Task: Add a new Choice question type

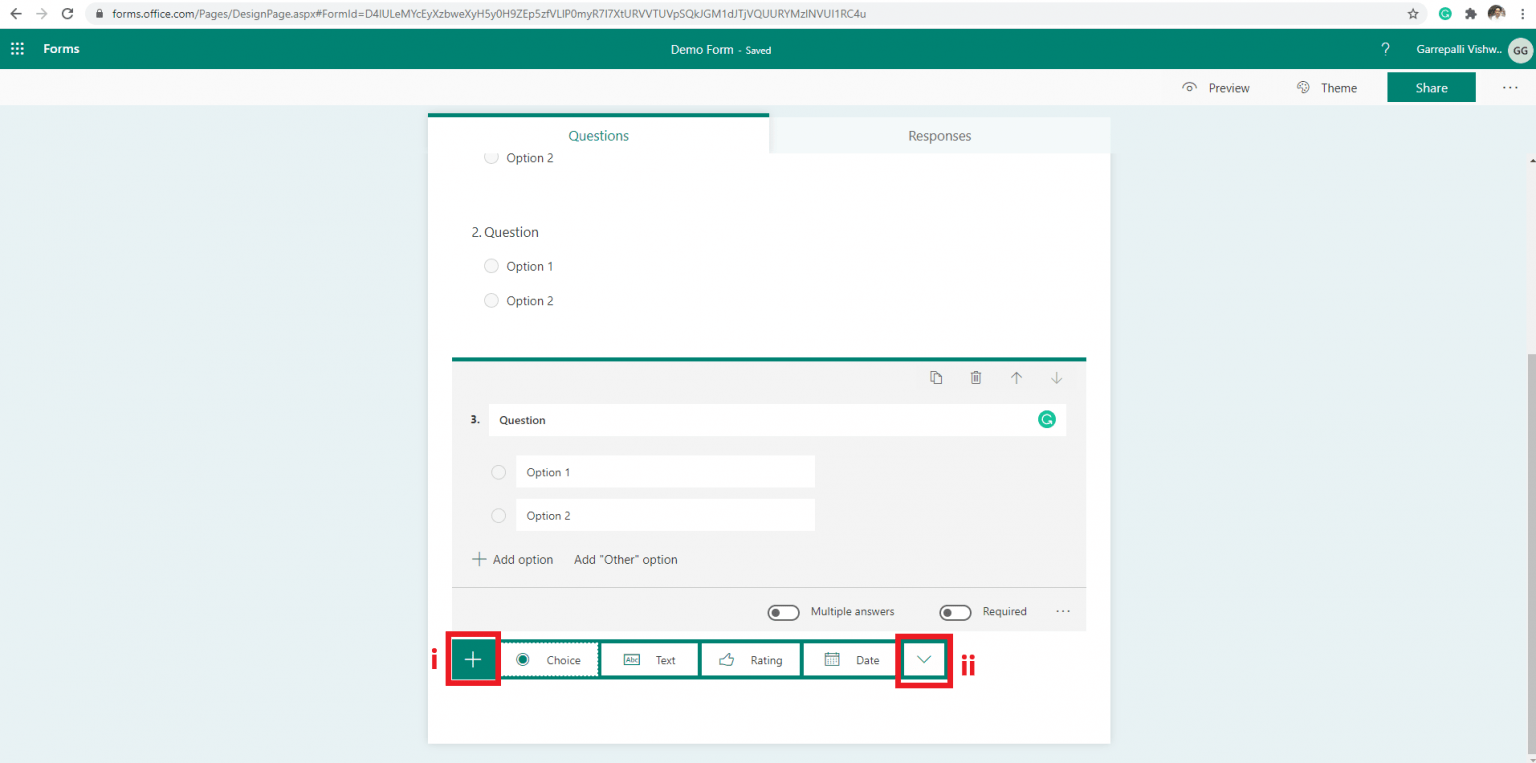Action: pyautogui.click(x=549, y=659)
